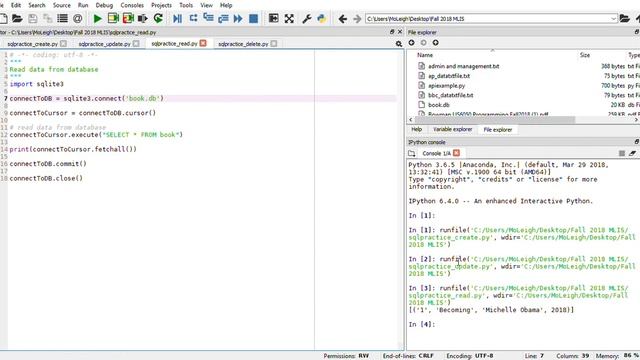The width and height of the screenshot is (640, 360).
Task: Re-run the last script
Action: tap(158, 18)
